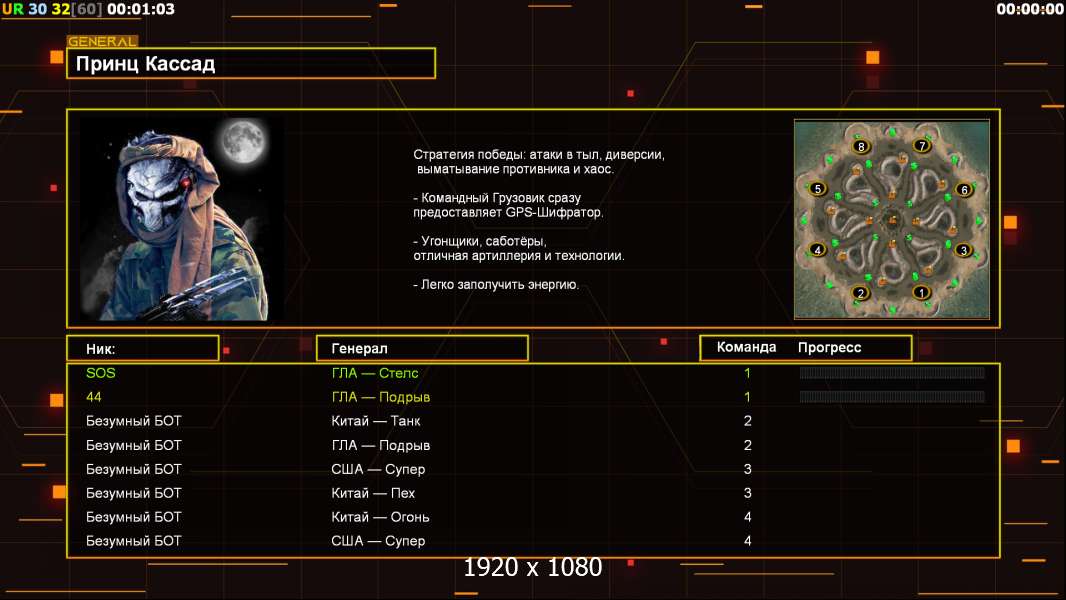Click bot's 'ГЛА — Подрыв' in team 2
This screenshot has width=1066, height=600.
point(381,445)
